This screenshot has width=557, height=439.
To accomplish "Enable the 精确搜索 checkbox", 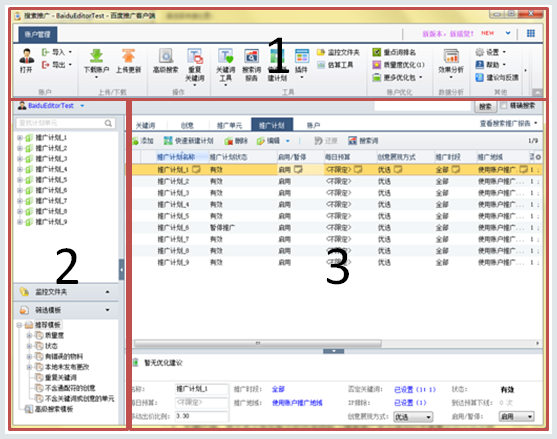I will [x=503, y=105].
